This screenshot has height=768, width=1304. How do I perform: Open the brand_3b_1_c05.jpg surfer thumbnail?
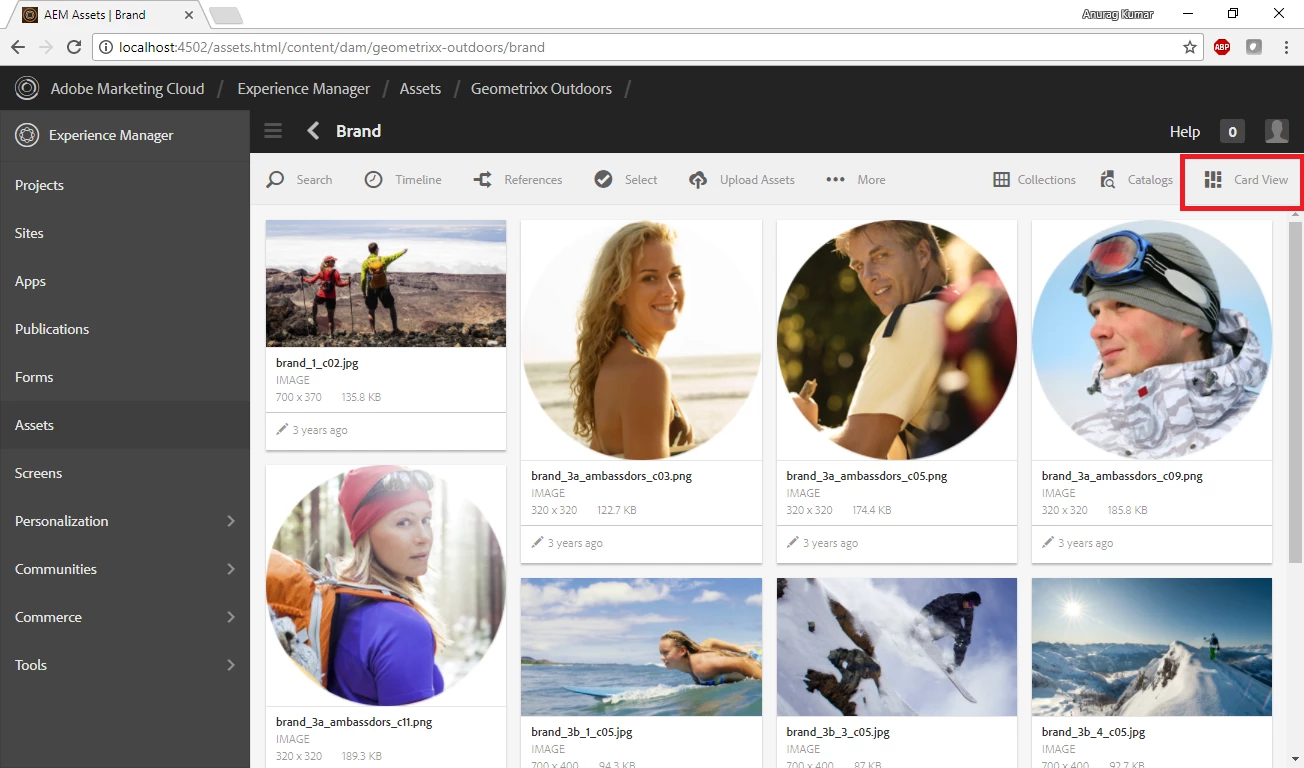pos(641,647)
